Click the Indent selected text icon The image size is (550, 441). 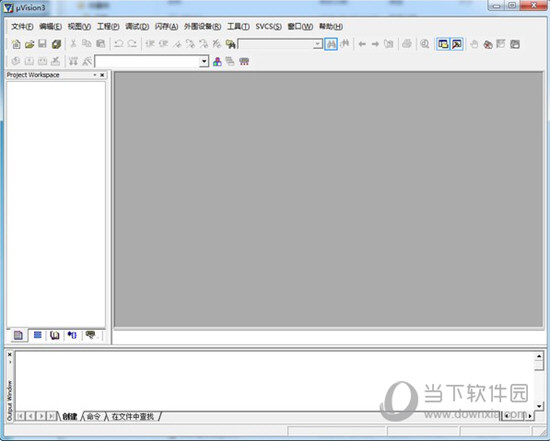pyautogui.click(x=150, y=44)
